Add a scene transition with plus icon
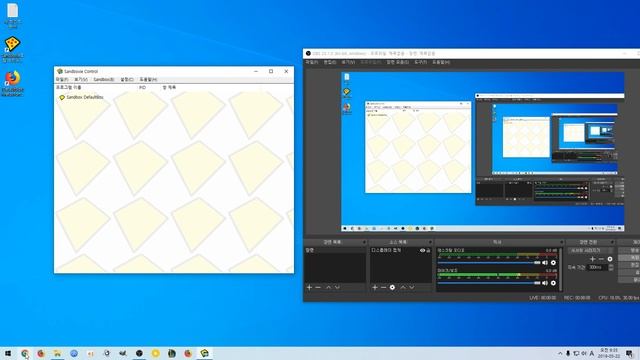This screenshot has width=640, height=360. click(x=593, y=259)
